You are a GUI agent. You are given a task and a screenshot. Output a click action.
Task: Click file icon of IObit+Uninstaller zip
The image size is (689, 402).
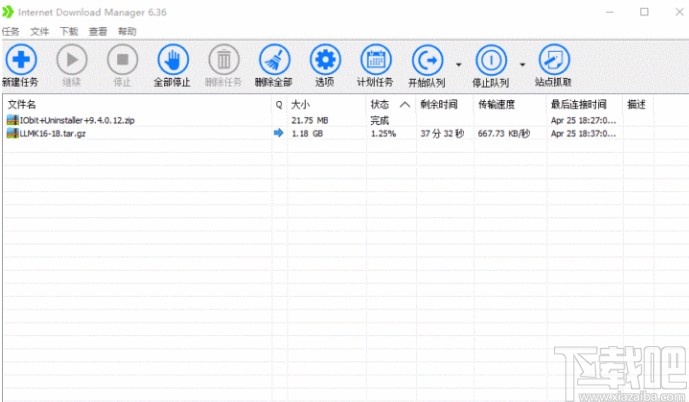tap(13, 120)
